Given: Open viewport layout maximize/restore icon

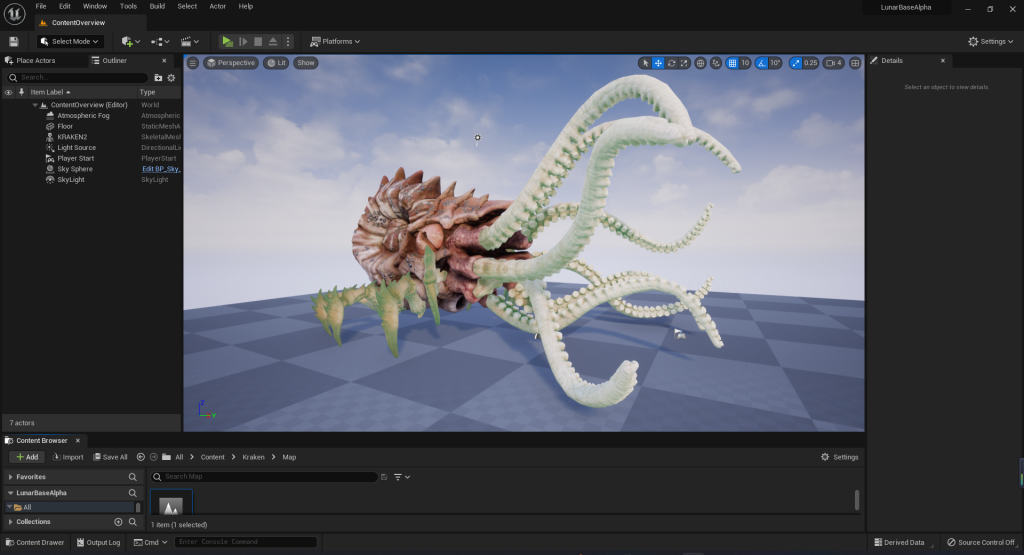Looking at the screenshot, I should pos(855,63).
